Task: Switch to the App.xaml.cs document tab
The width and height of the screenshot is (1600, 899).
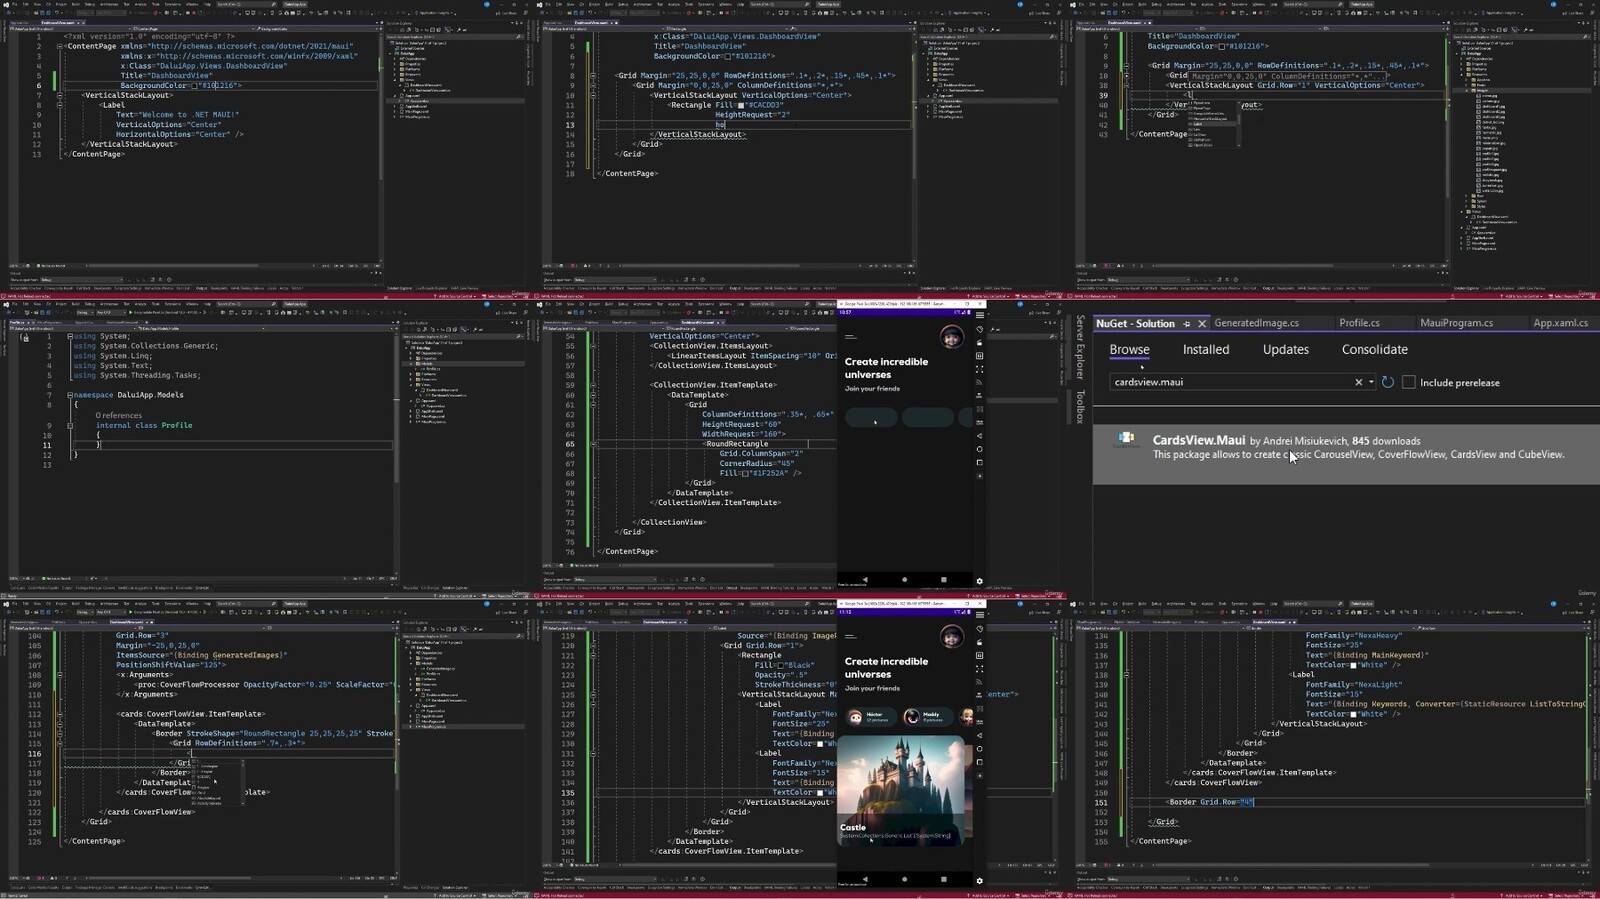Action: [1560, 323]
